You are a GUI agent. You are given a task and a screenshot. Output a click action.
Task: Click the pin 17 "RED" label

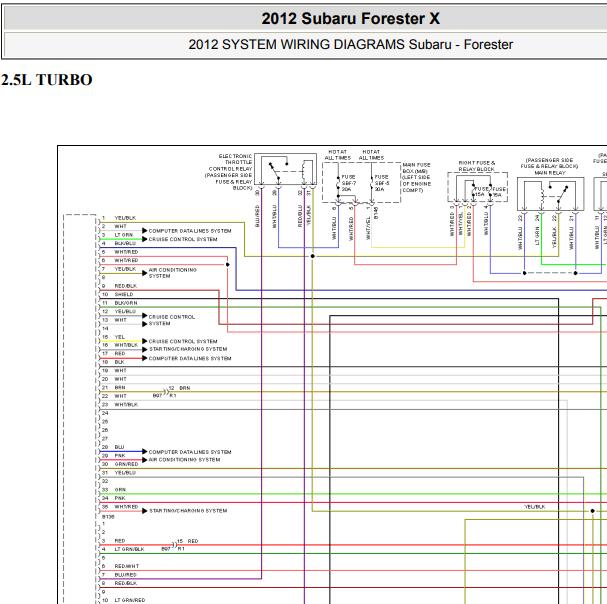(x=120, y=353)
